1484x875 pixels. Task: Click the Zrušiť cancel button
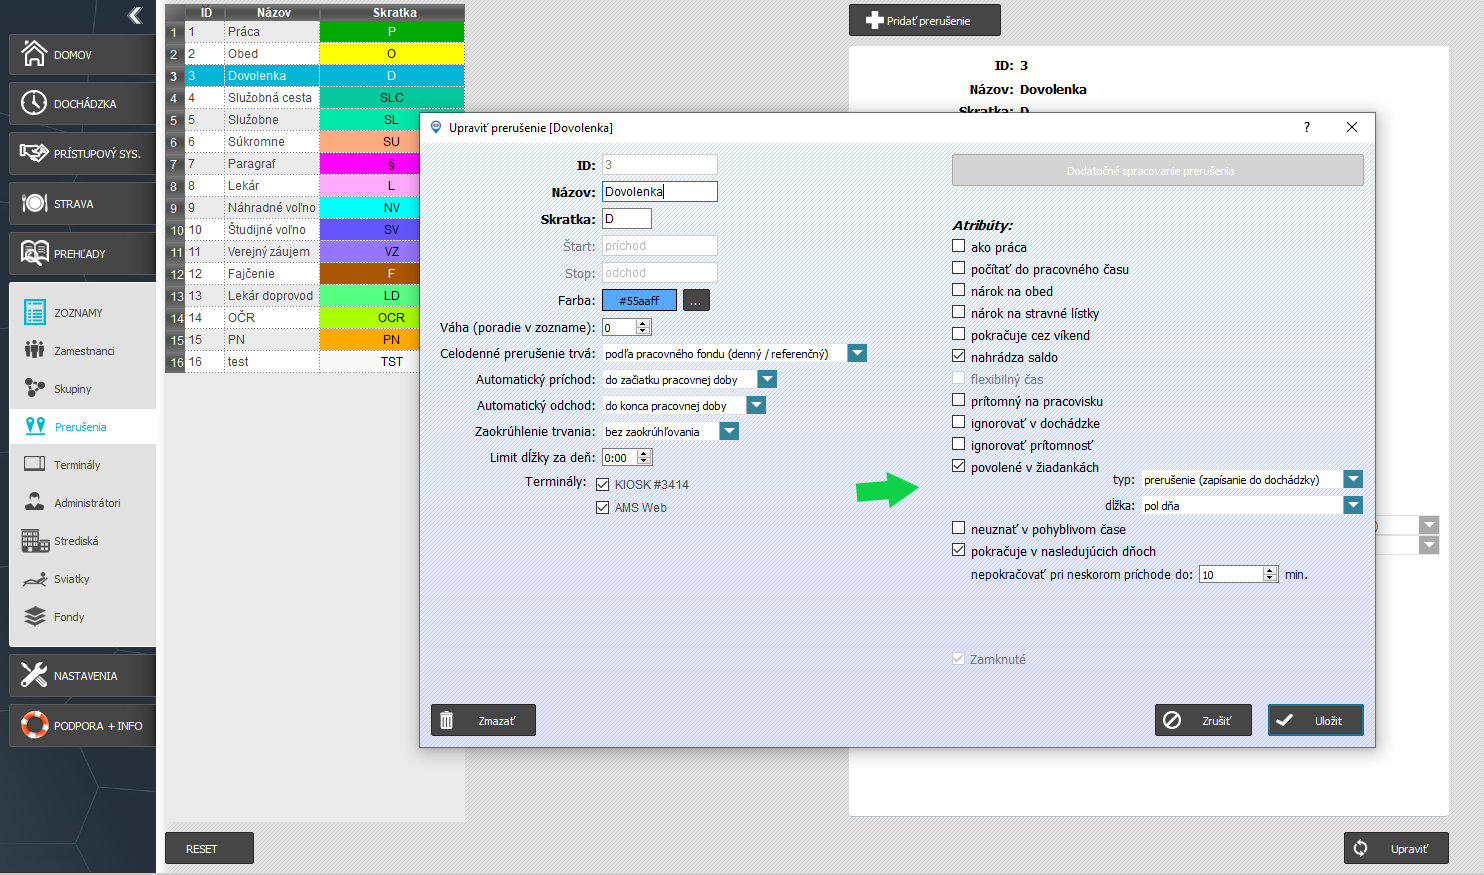pyautogui.click(x=1203, y=720)
